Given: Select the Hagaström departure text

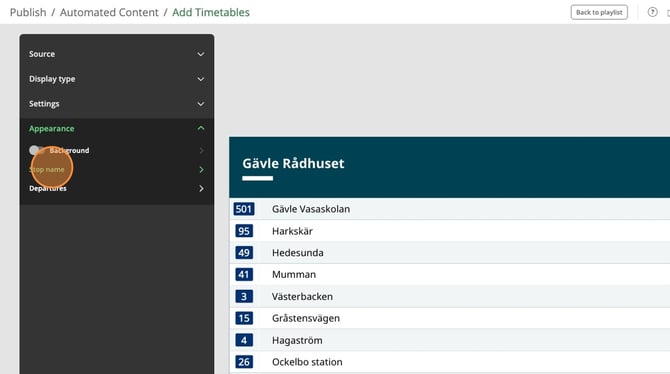Looking at the screenshot, I should [297, 340].
